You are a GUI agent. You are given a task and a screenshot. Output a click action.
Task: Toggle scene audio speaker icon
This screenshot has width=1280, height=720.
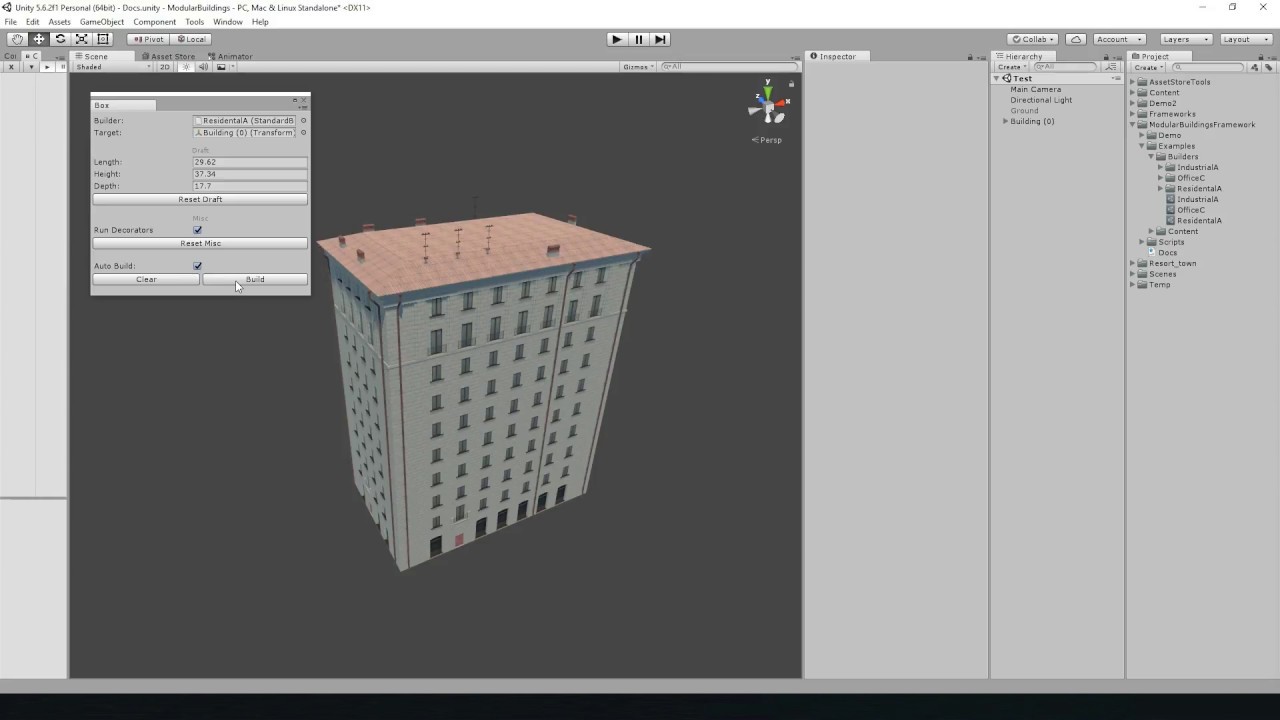(203, 67)
